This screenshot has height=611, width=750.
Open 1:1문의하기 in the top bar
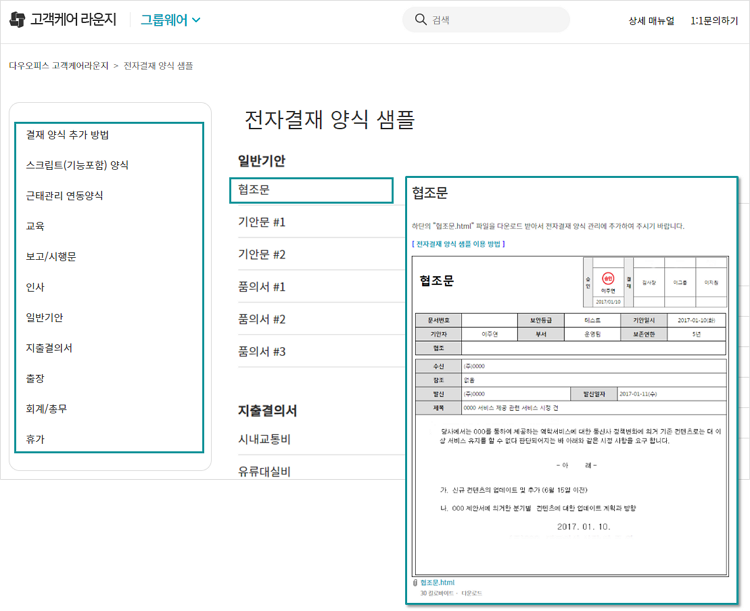(x=714, y=20)
